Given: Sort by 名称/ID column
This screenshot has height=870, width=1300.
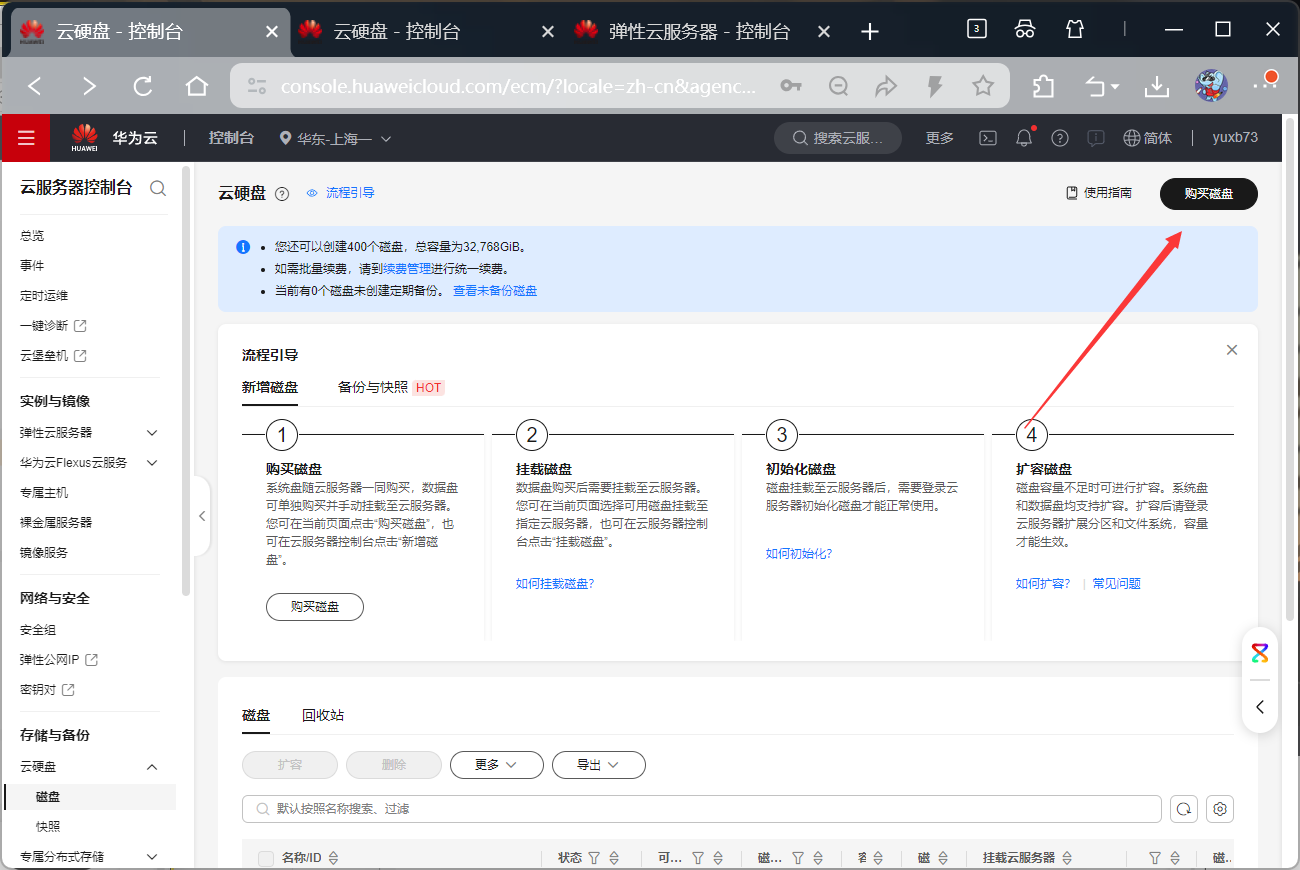Looking at the screenshot, I should click(x=333, y=858).
